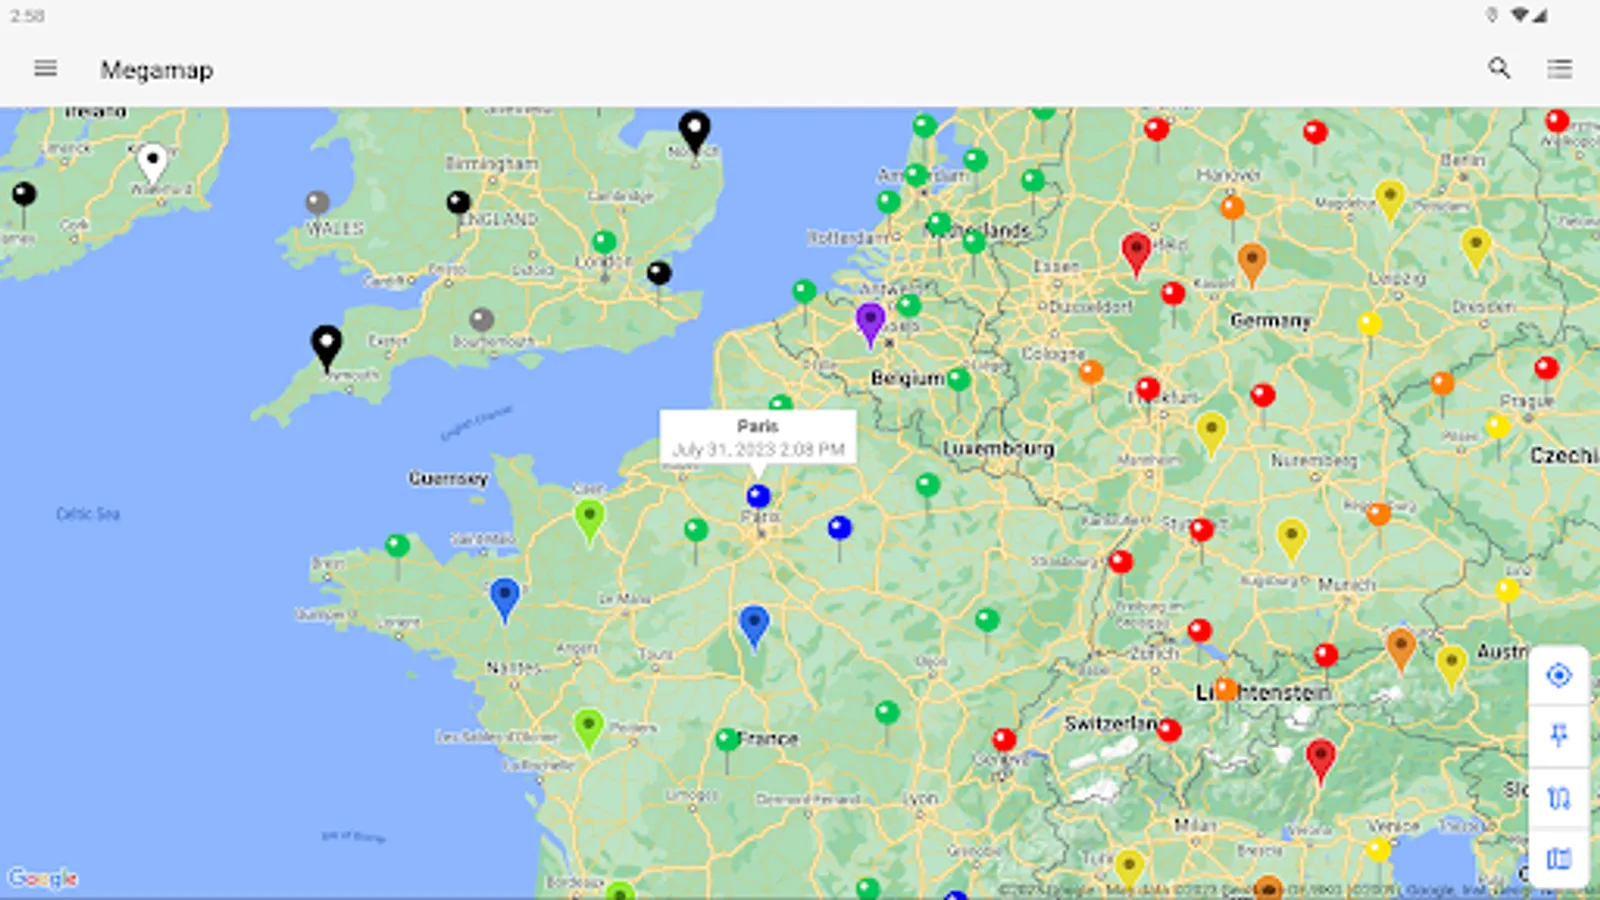Select the gray pin above Bournemouth

click(482, 320)
